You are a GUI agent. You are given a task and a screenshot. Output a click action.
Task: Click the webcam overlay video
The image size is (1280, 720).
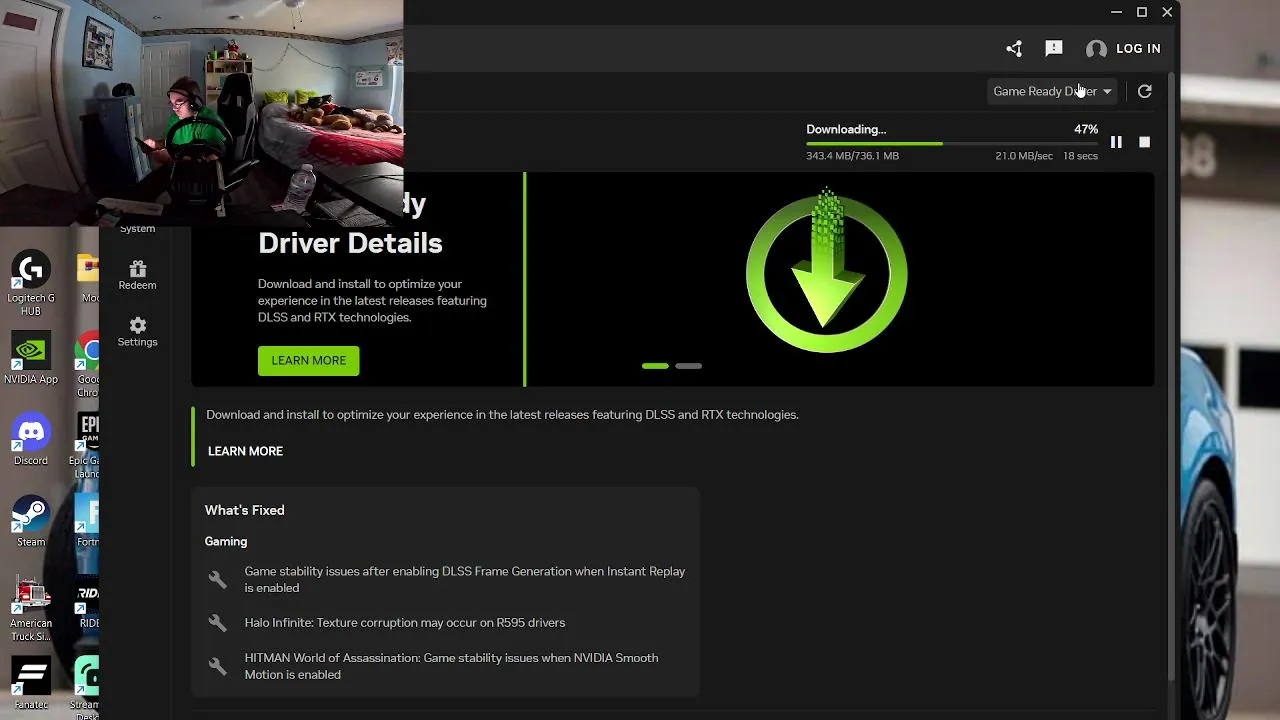[x=201, y=113]
